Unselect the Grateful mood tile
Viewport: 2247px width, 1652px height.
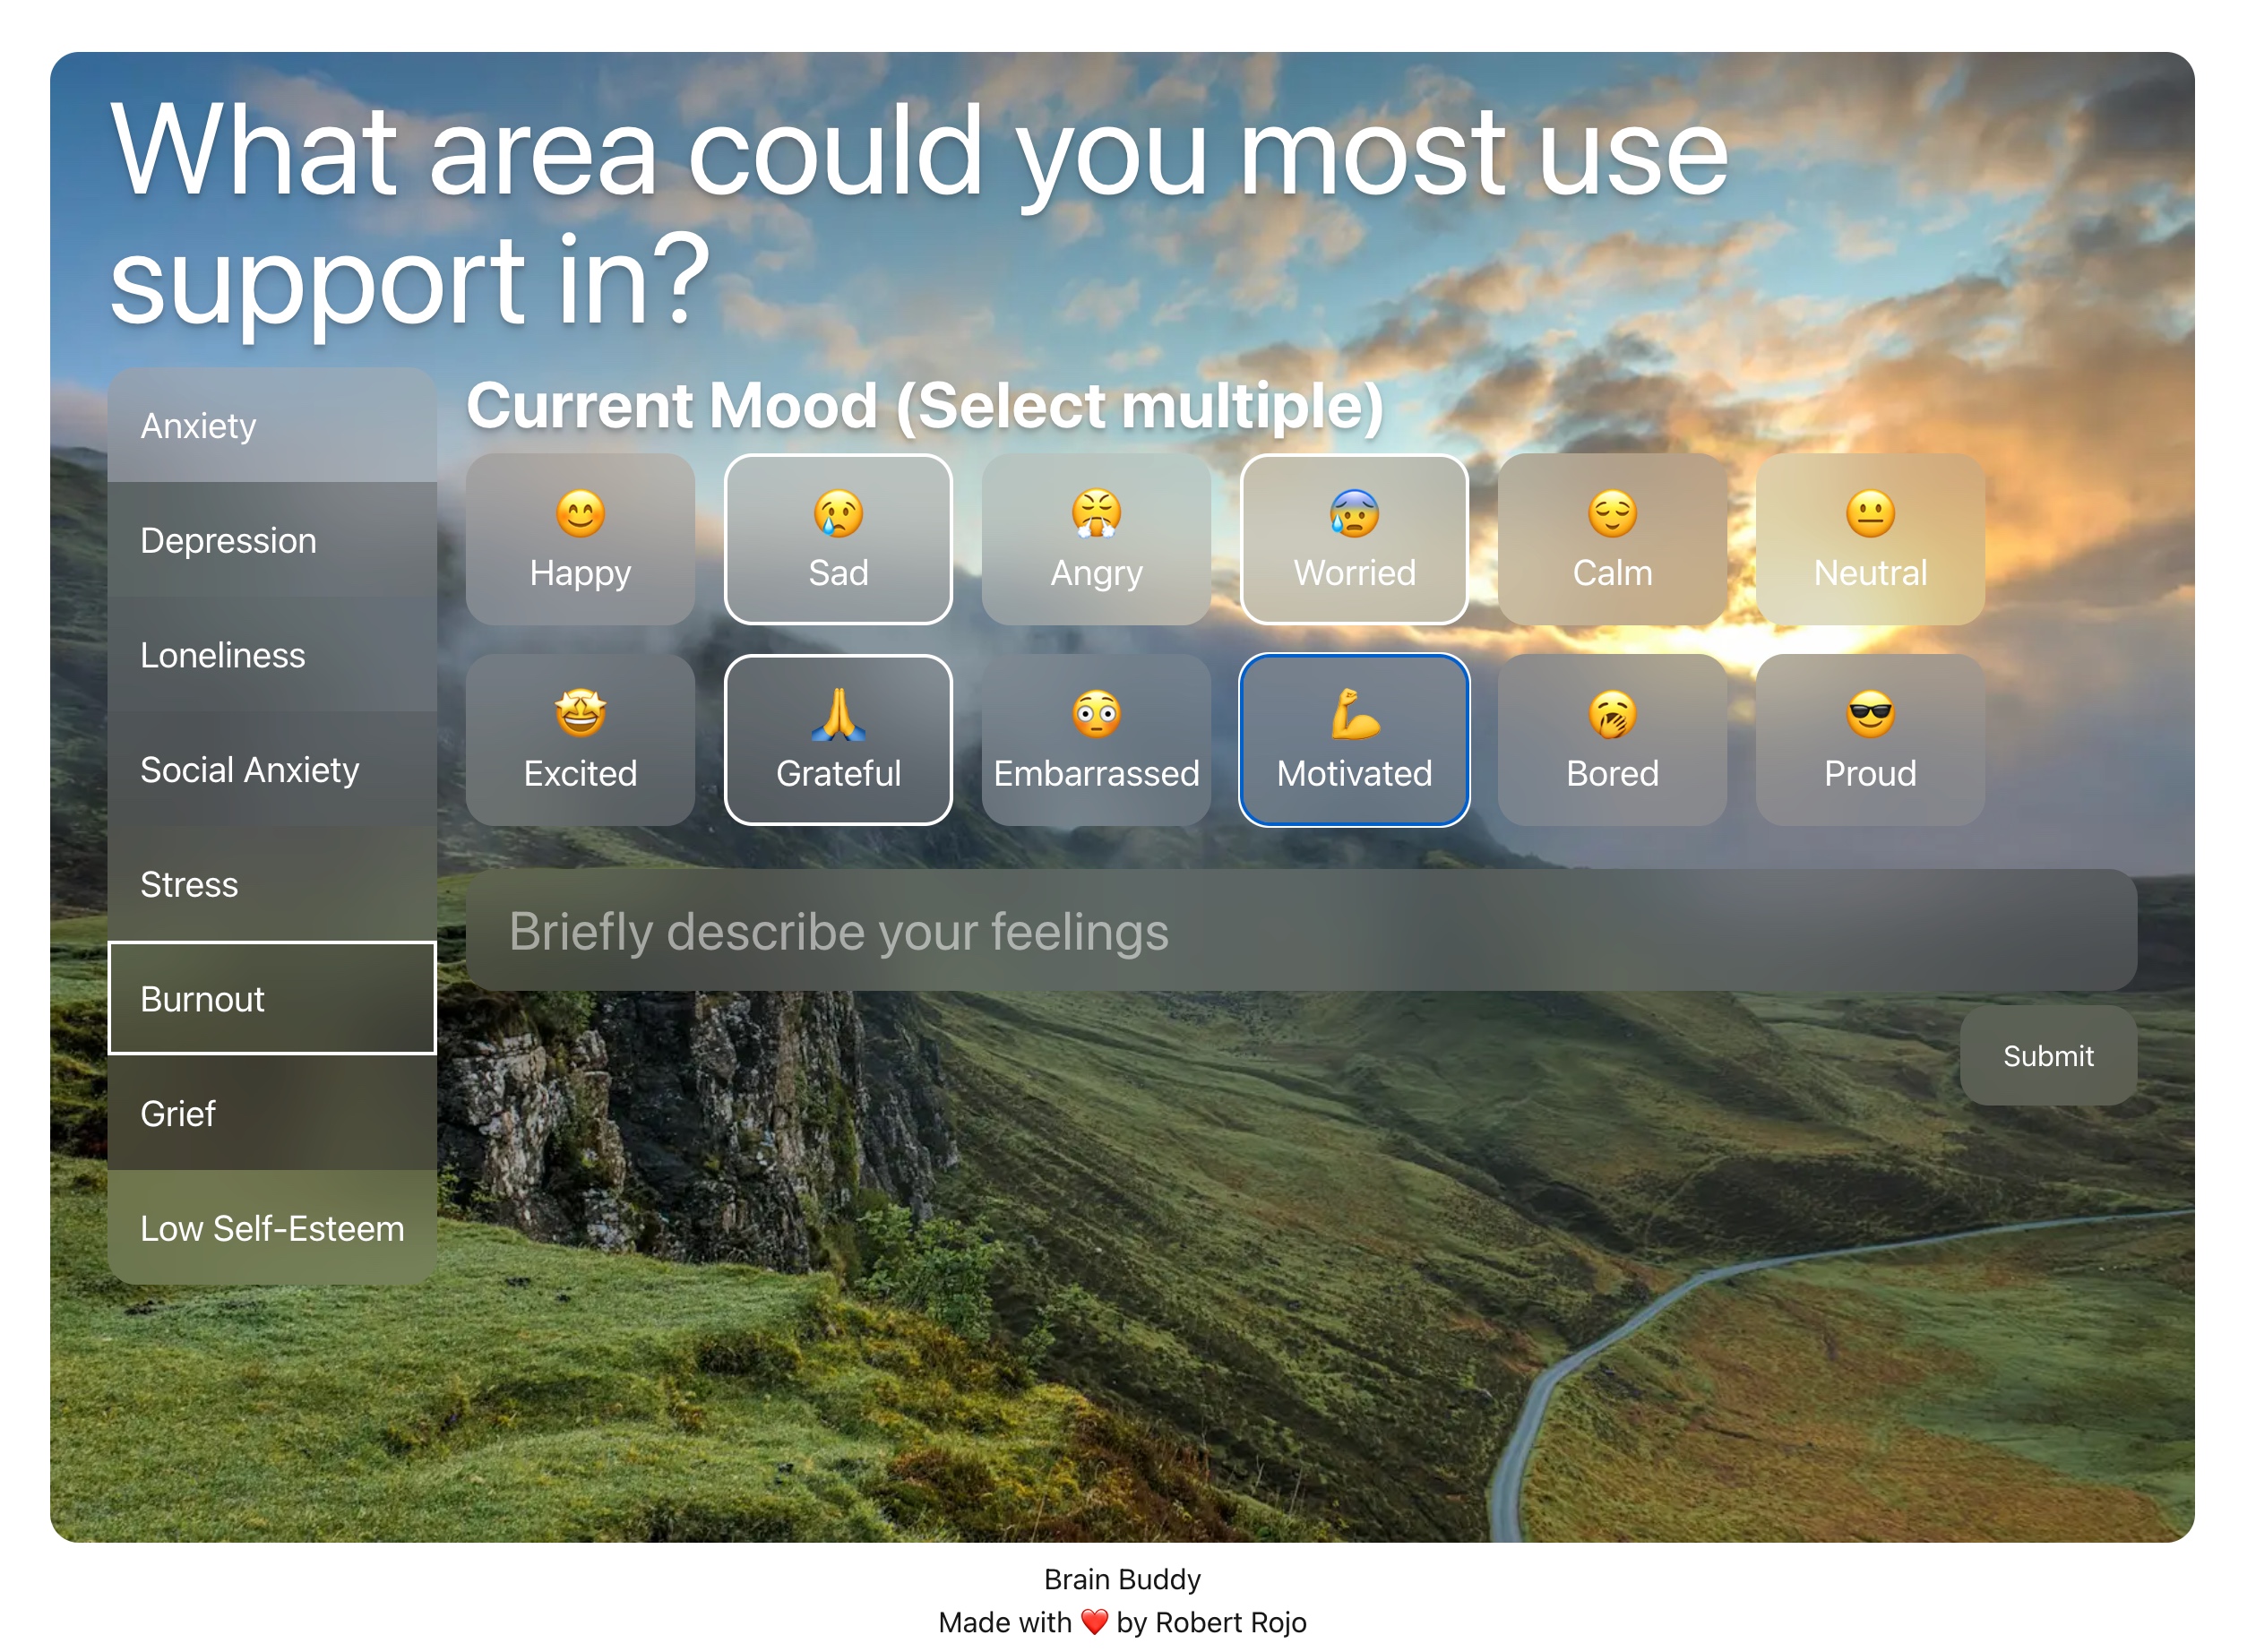coord(838,740)
